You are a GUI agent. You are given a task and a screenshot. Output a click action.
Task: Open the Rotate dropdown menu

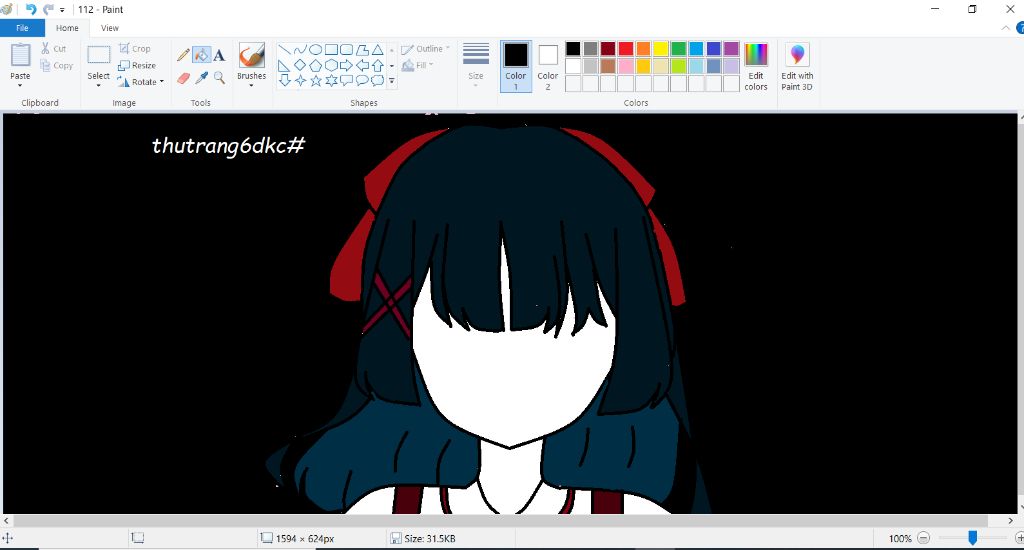pyautogui.click(x=142, y=82)
